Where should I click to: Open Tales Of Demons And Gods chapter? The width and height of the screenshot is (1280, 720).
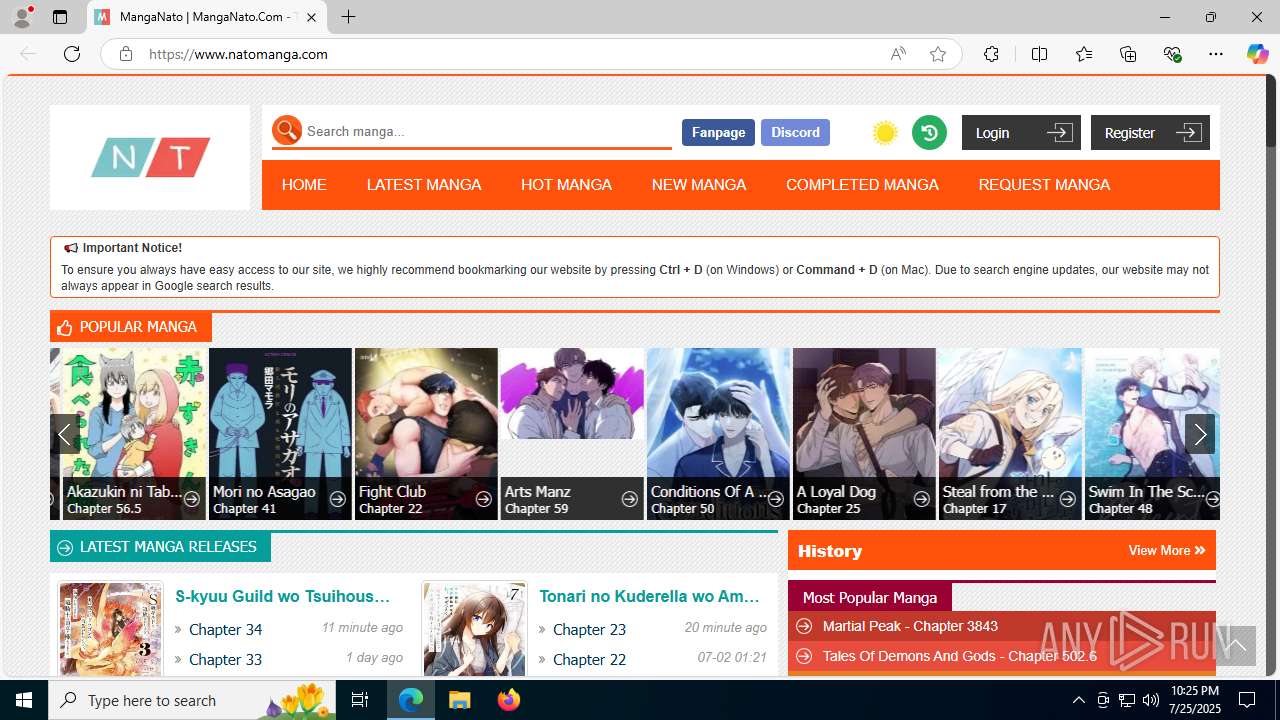pos(960,656)
